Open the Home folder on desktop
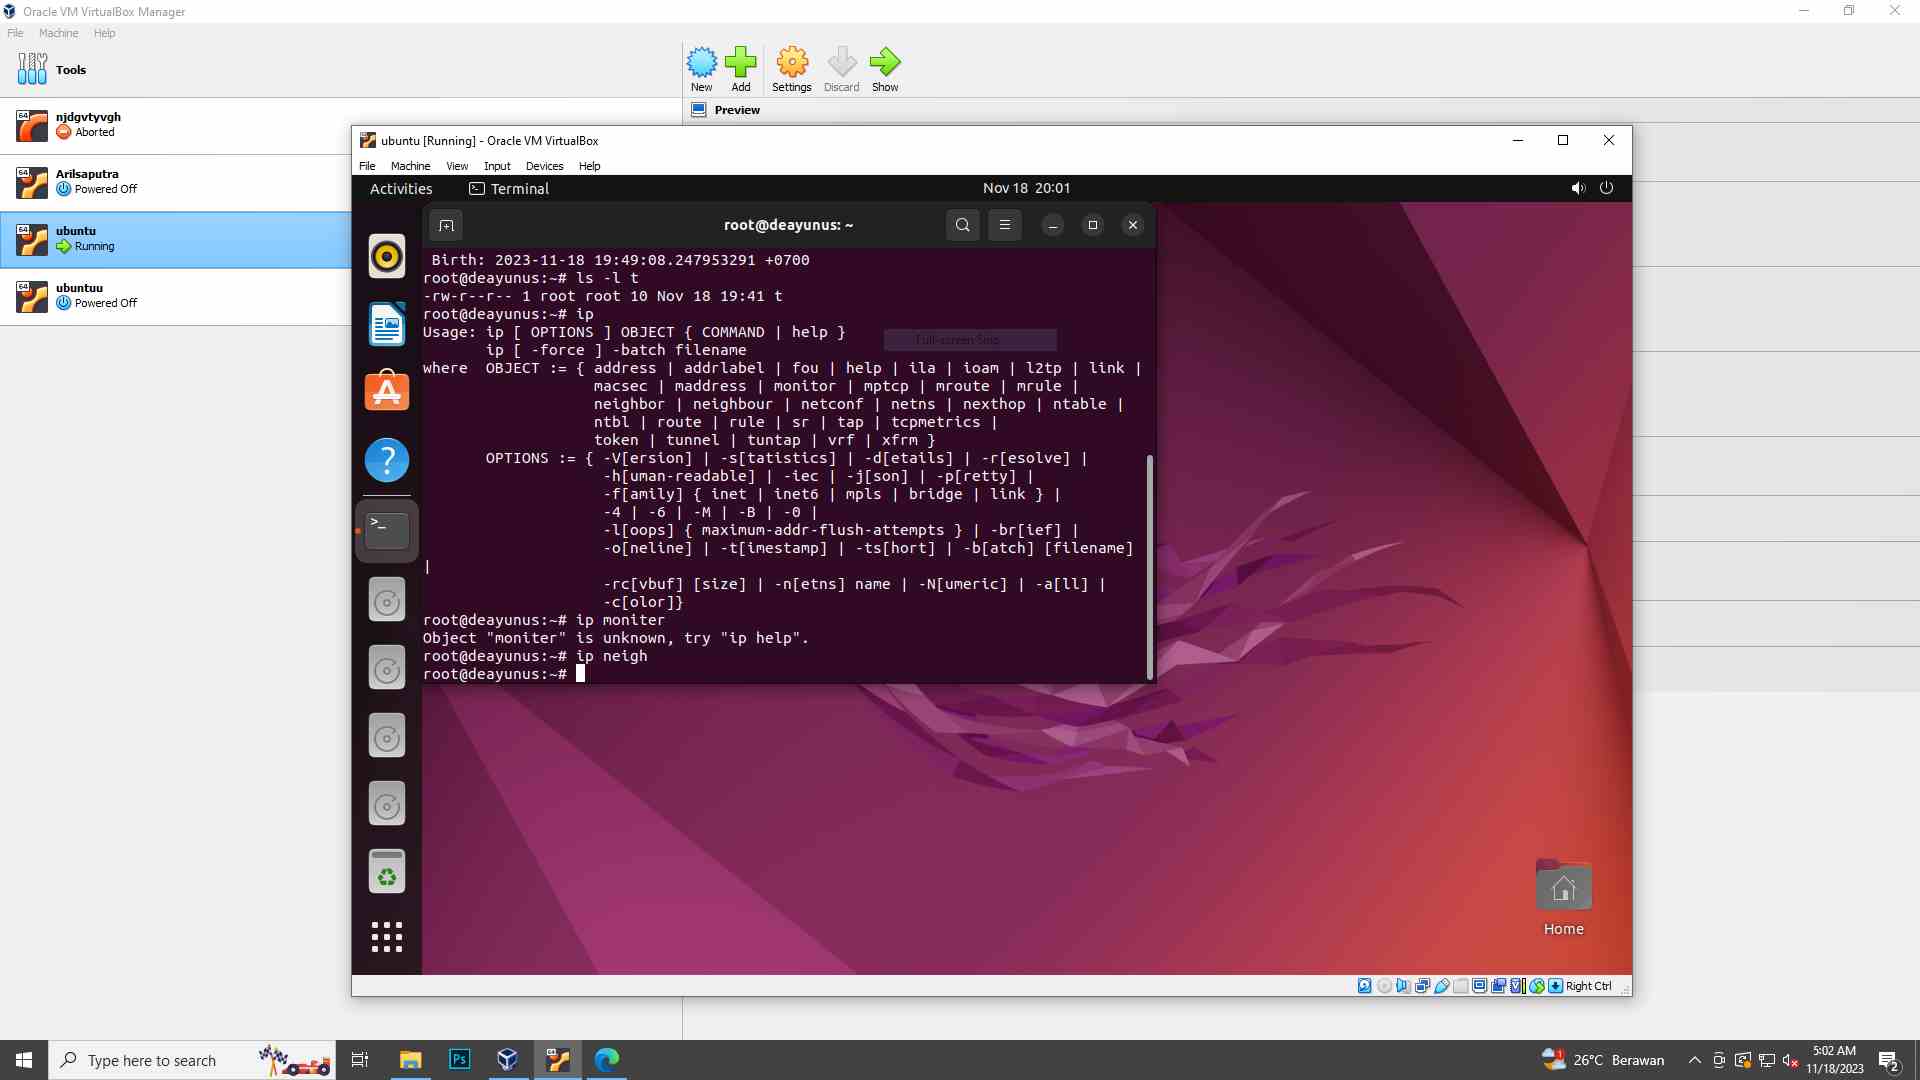Image resolution: width=1920 pixels, height=1080 pixels. pos(1564,898)
